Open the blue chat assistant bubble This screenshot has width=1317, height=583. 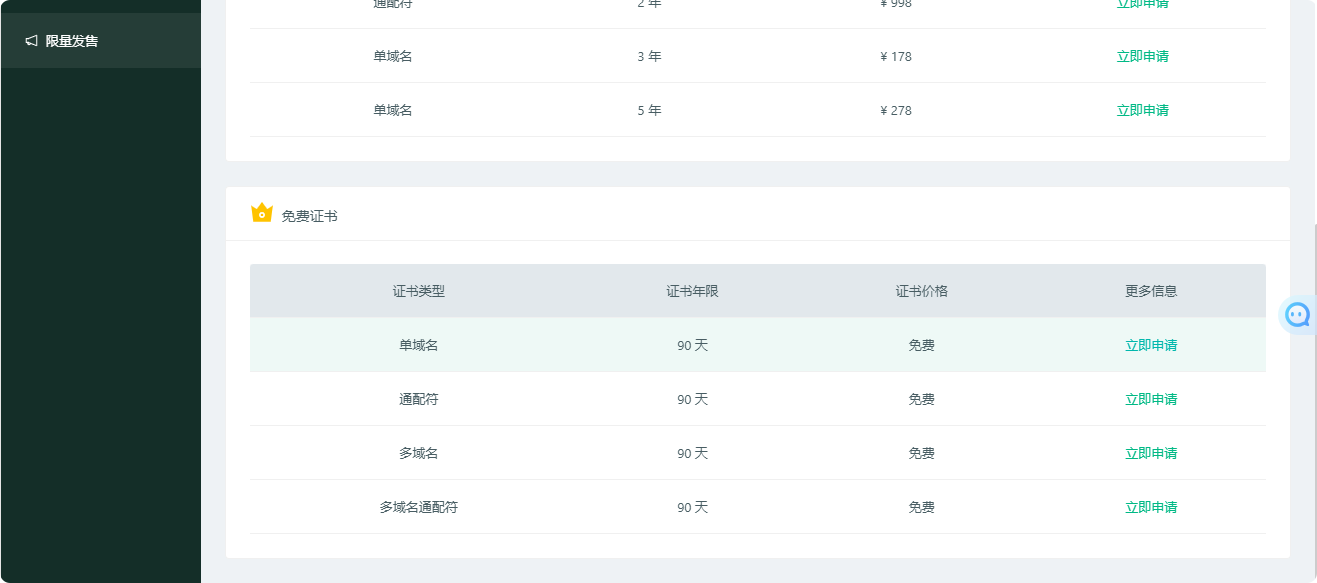pyautogui.click(x=1297, y=315)
